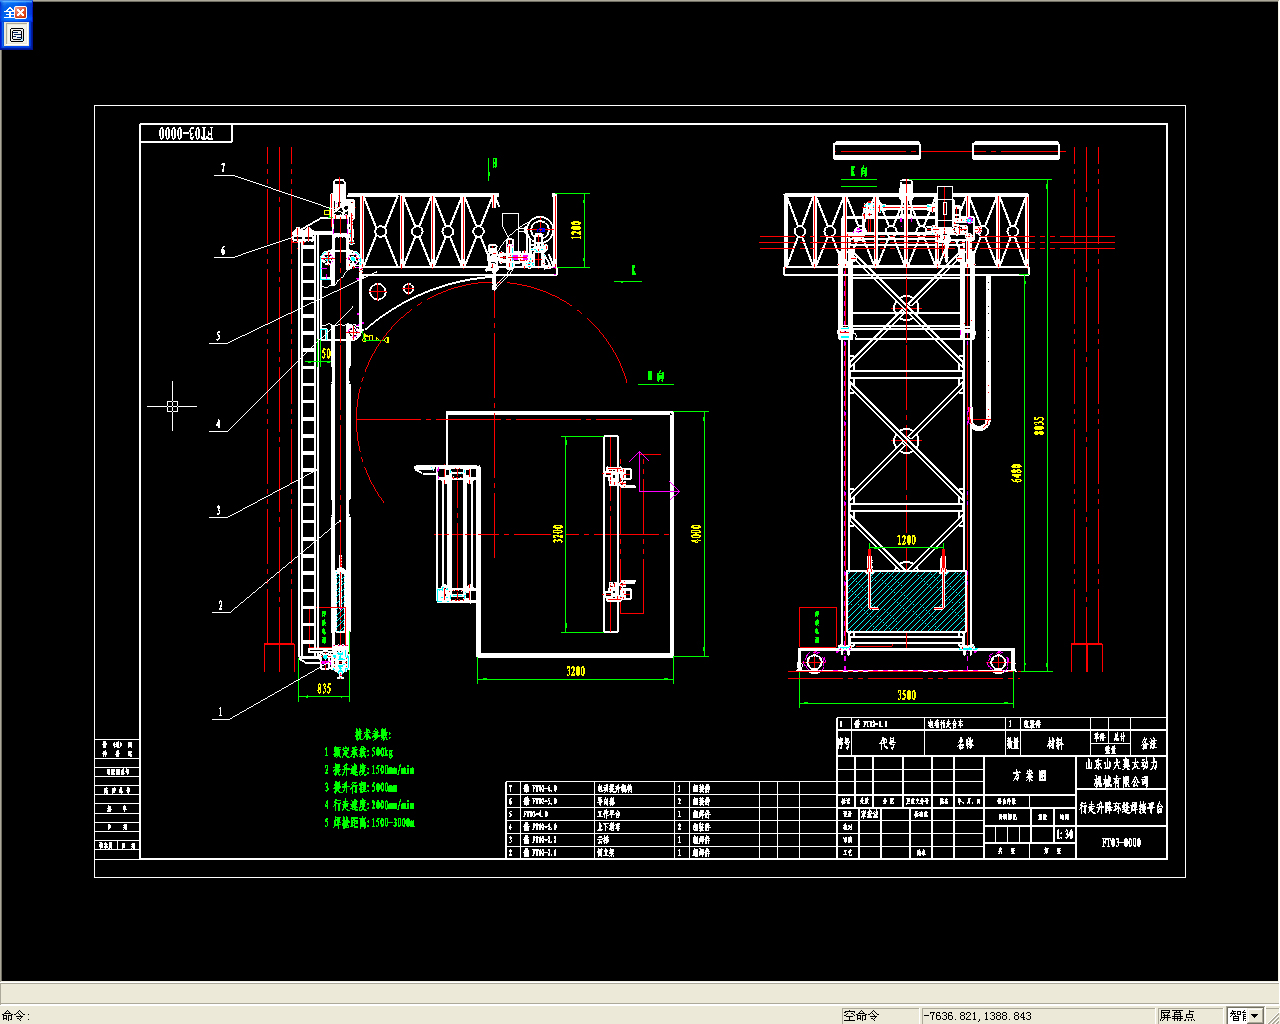Click the full-screen toggle icon in floating toolbar
Image resolution: width=1280 pixels, height=1024 pixels.
[x=16, y=35]
